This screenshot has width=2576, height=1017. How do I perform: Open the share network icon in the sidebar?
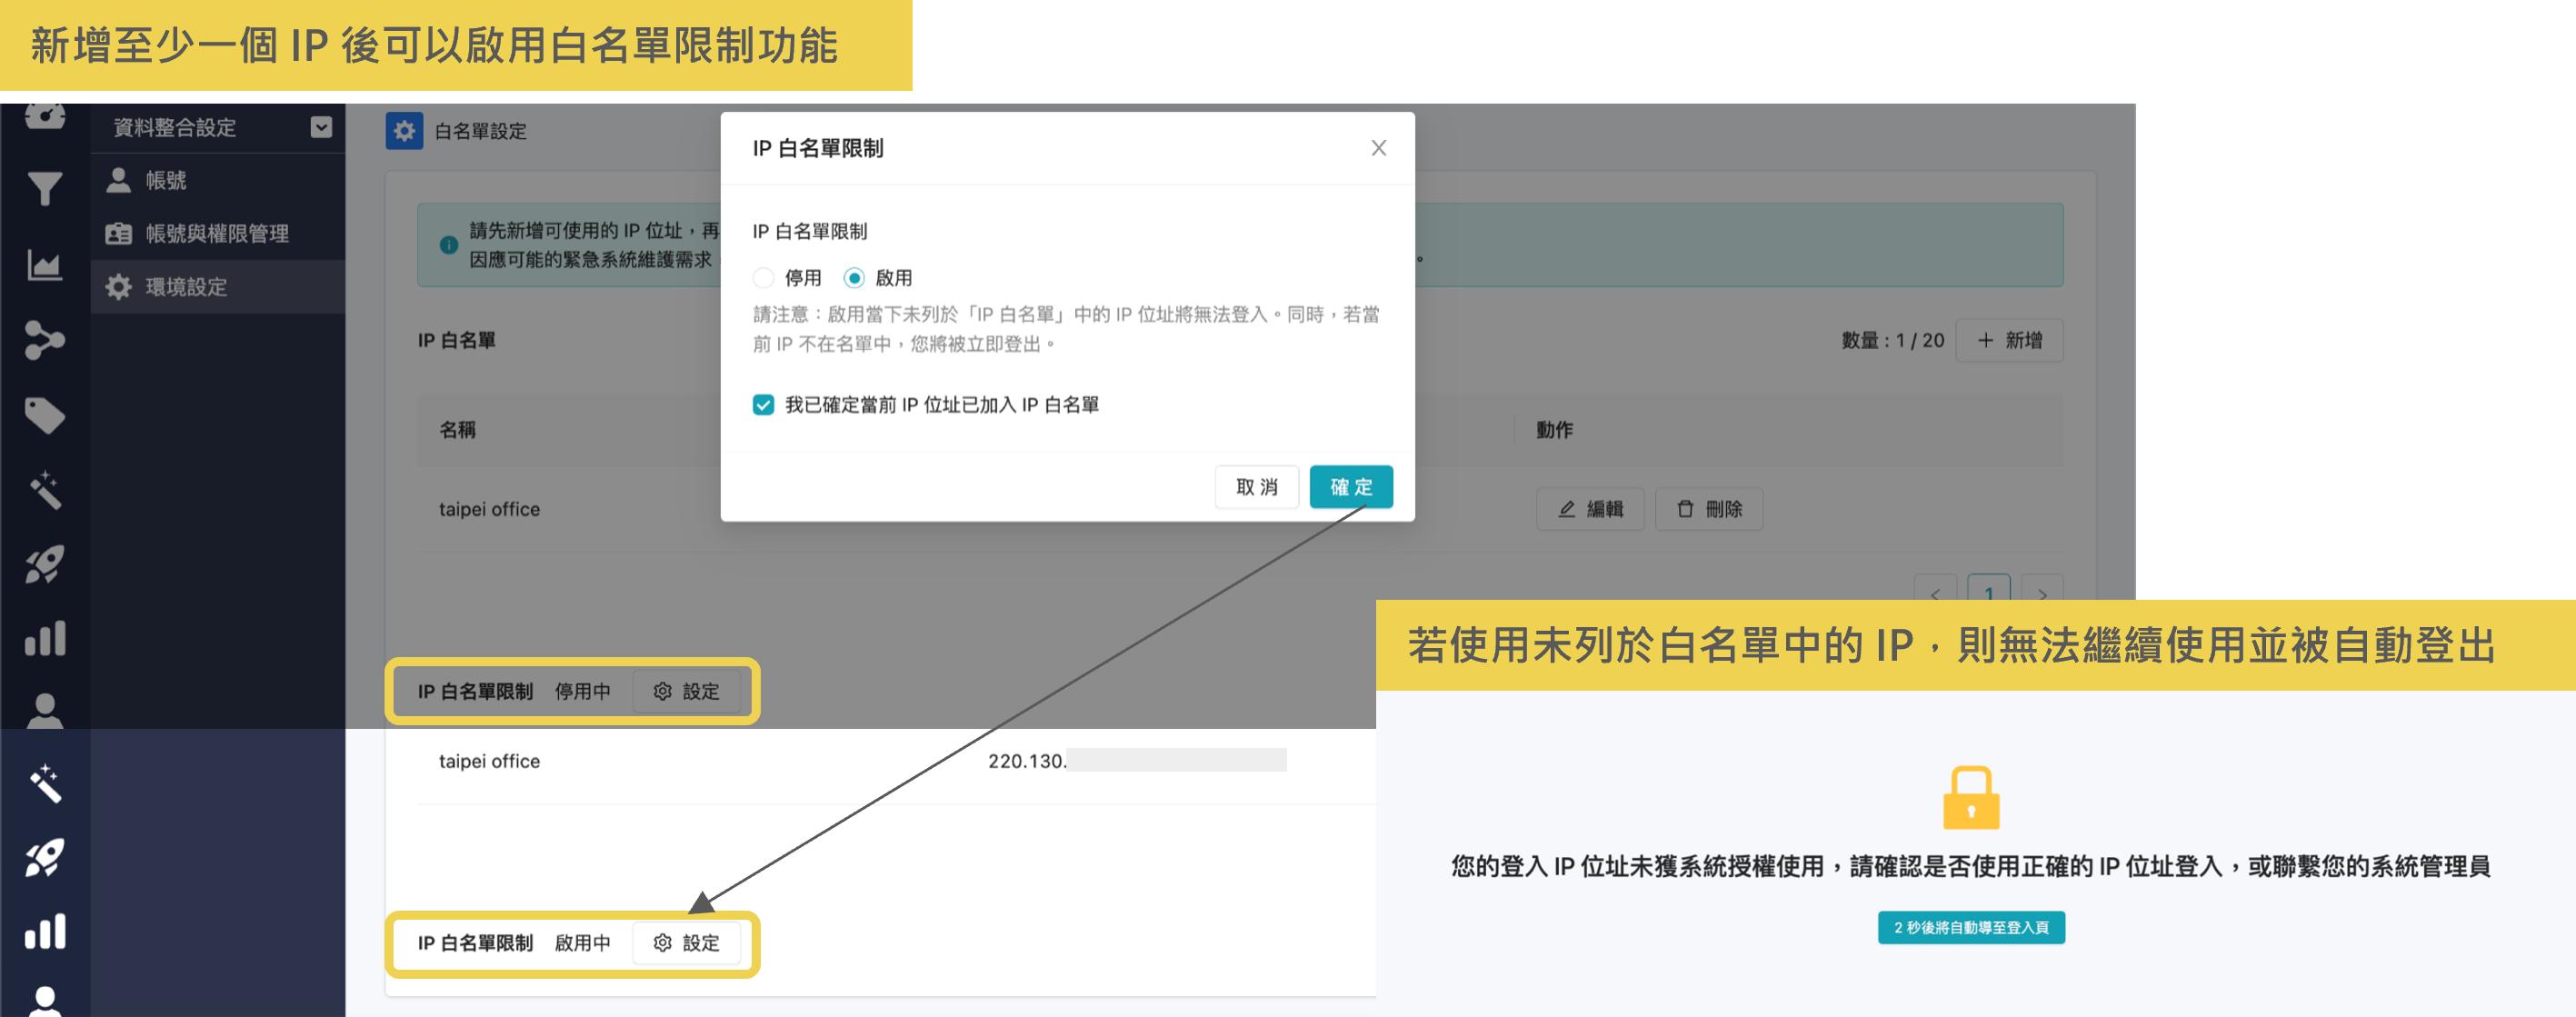click(x=44, y=339)
